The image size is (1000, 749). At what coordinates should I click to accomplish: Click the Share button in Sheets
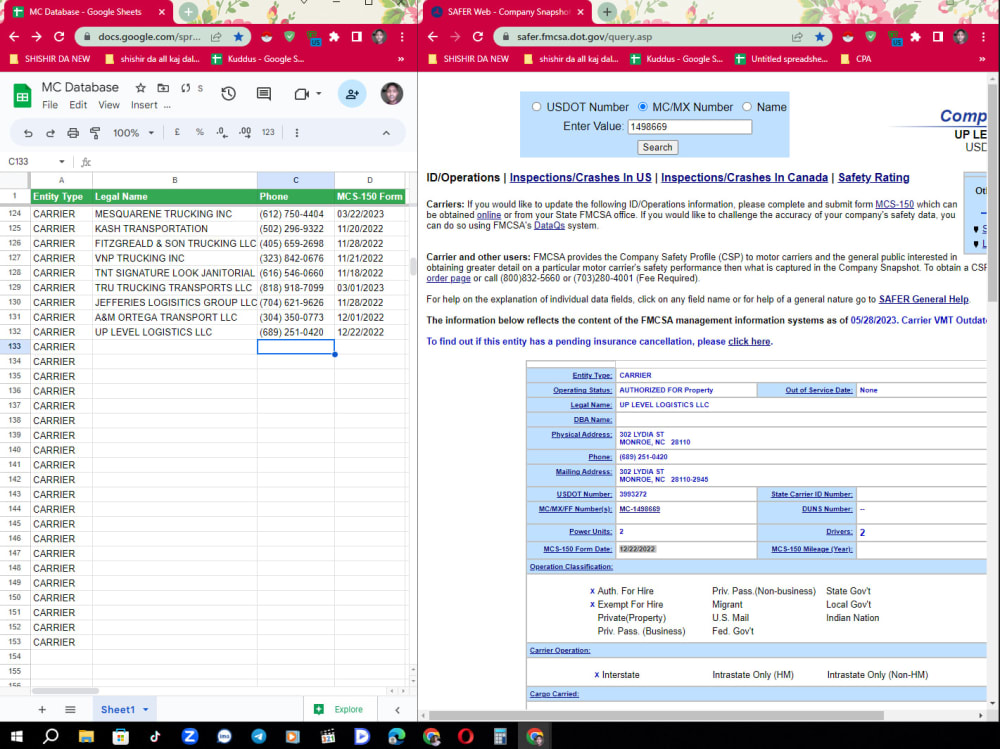[351, 94]
